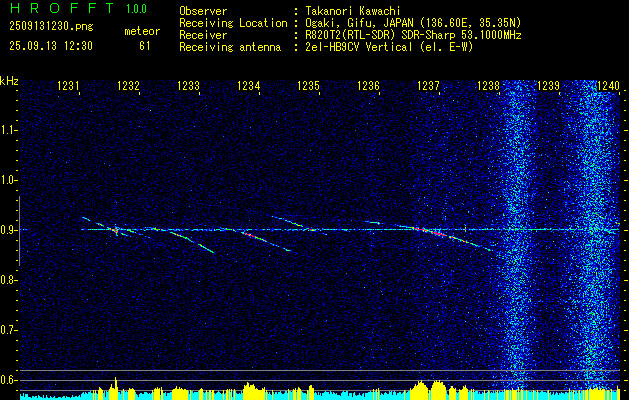Click the version number 1.0.0
Screen dimensions: 629x400
[136, 9]
